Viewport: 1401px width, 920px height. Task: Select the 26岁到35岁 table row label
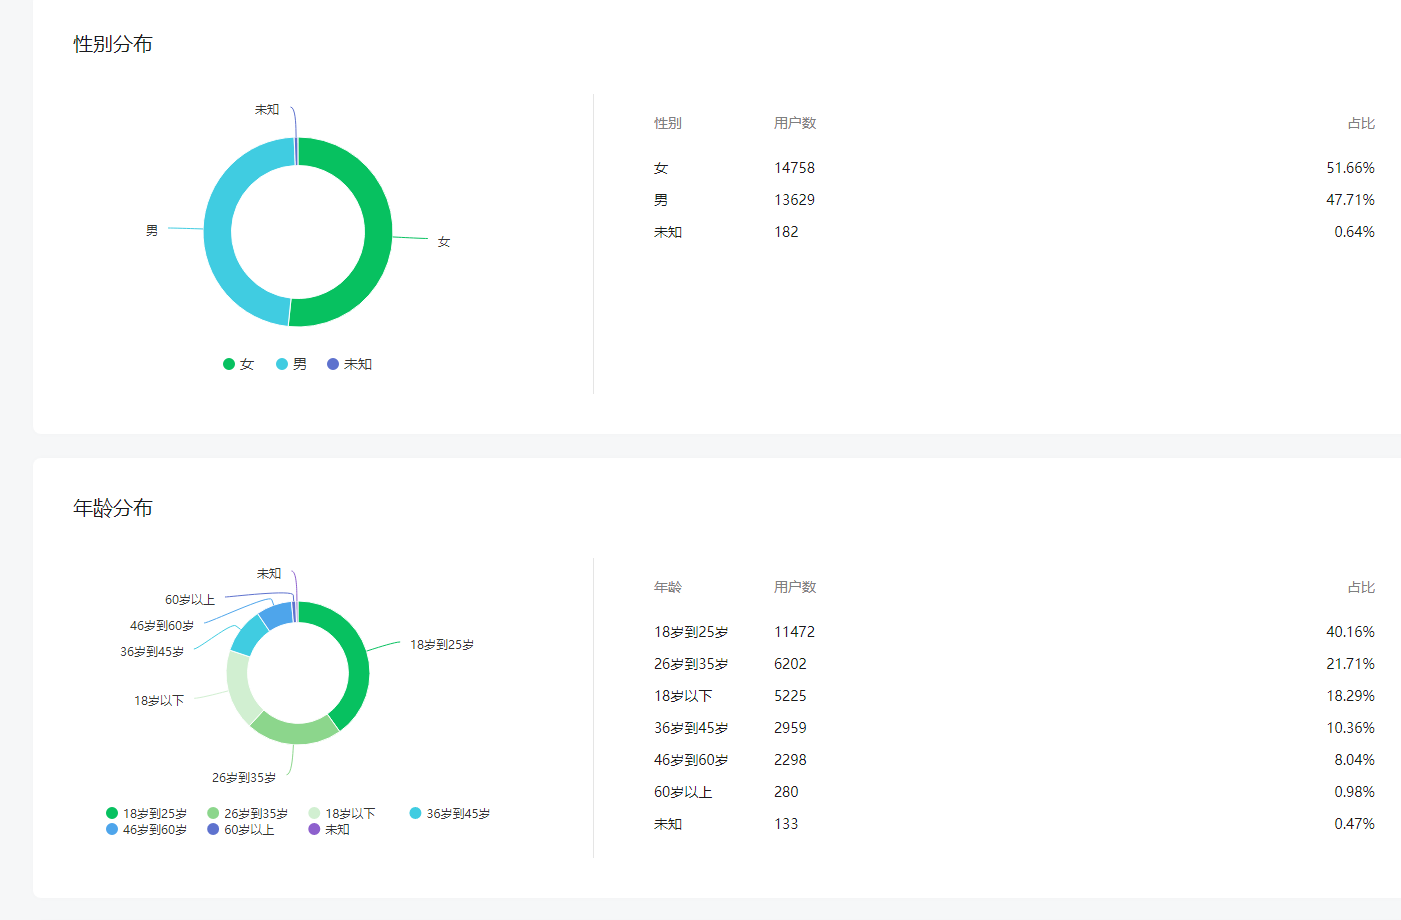[x=691, y=664]
